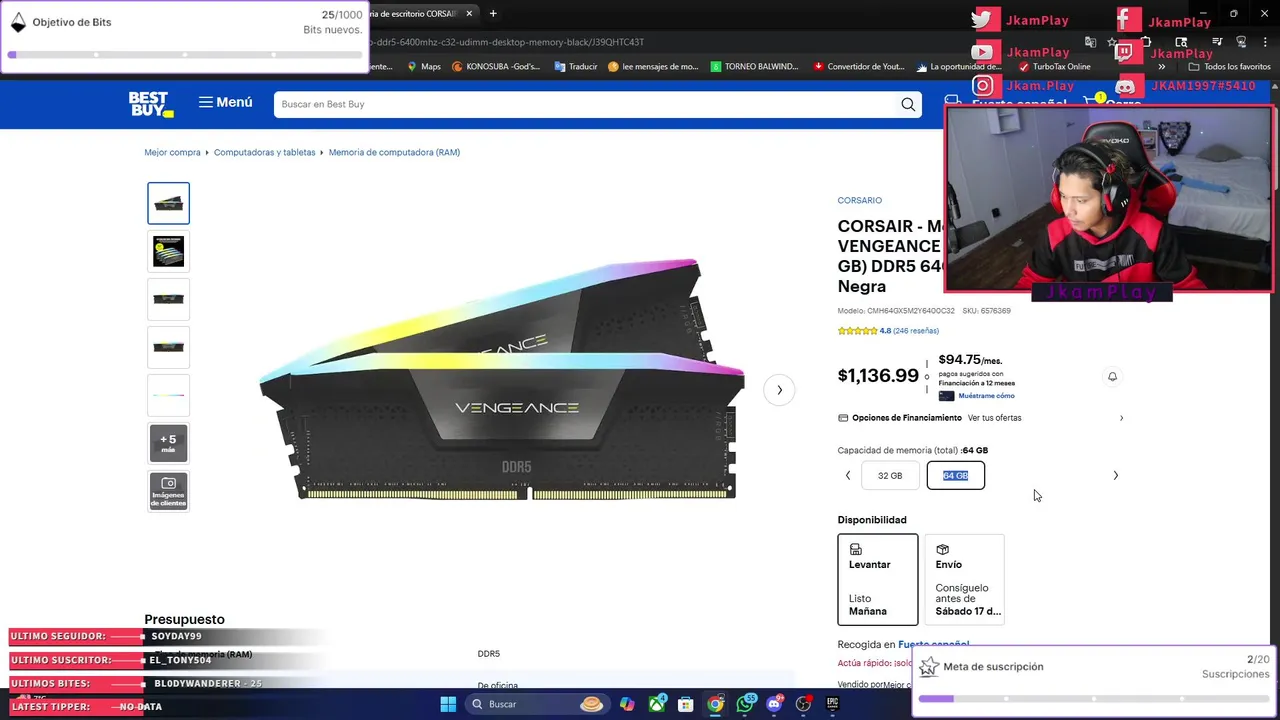The height and width of the screenshot is (720, 1280).
Task: Click the Modelo CMH64GX5M2Y6400C32 text
Action: pyautogui.click(x=896, y=311)
